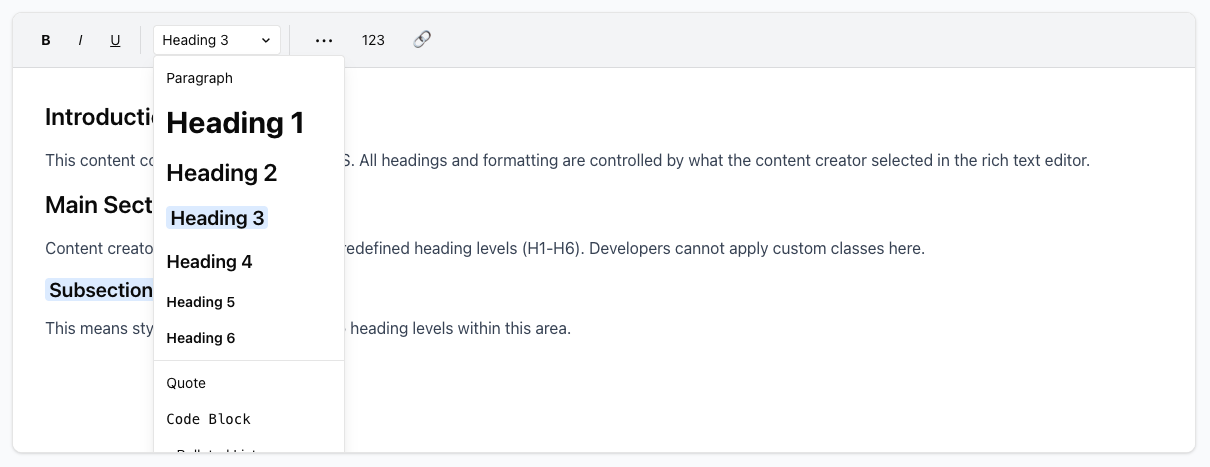Click the Main Section heading text
The image size is (1210, 467).
pyautogui.click(x=99, y=205)
